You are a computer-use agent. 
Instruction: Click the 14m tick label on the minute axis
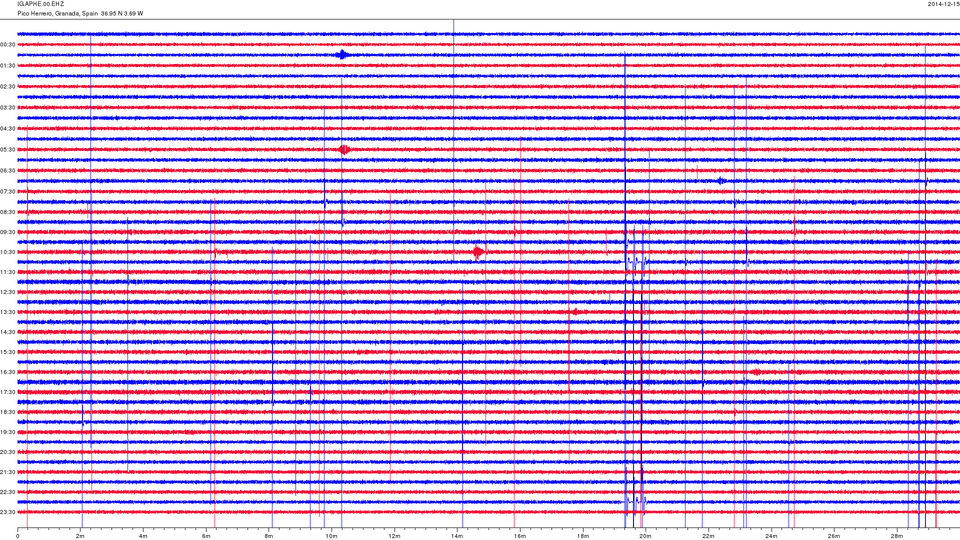457,536
